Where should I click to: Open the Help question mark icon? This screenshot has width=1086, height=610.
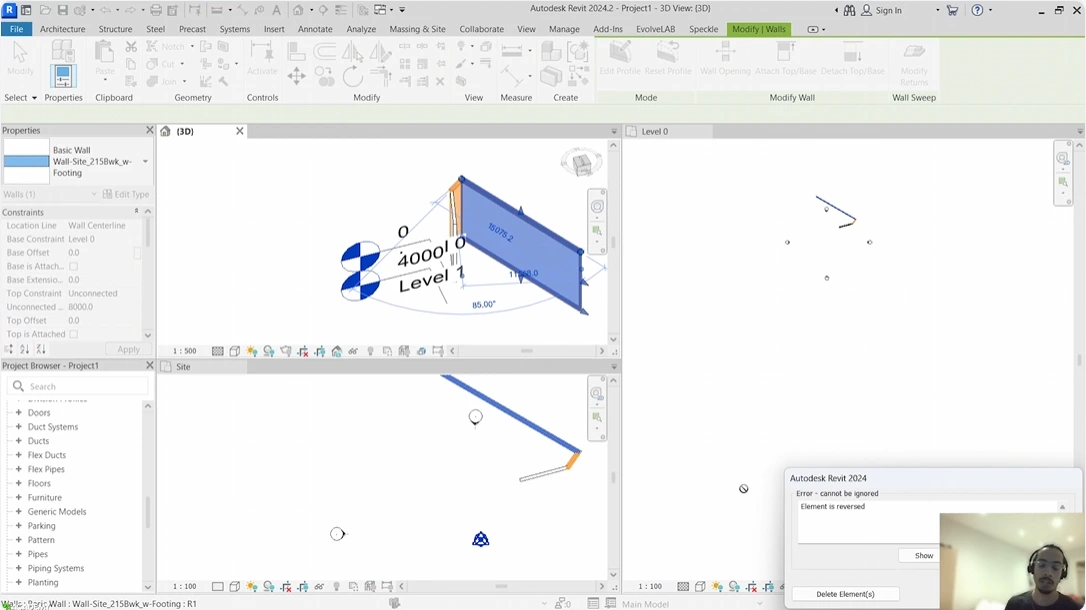coord(977,10)
